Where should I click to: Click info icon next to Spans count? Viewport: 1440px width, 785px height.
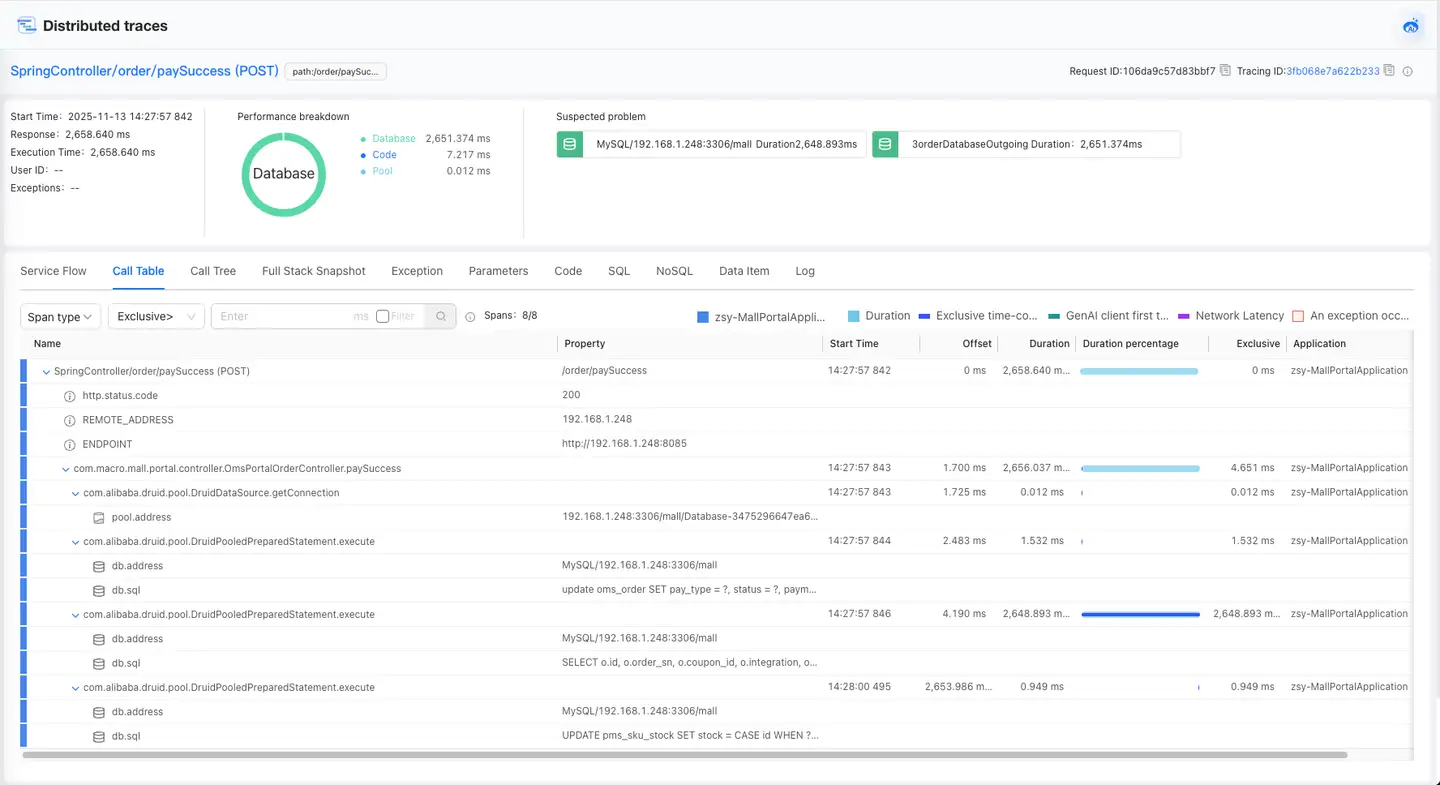coord(470,317)
